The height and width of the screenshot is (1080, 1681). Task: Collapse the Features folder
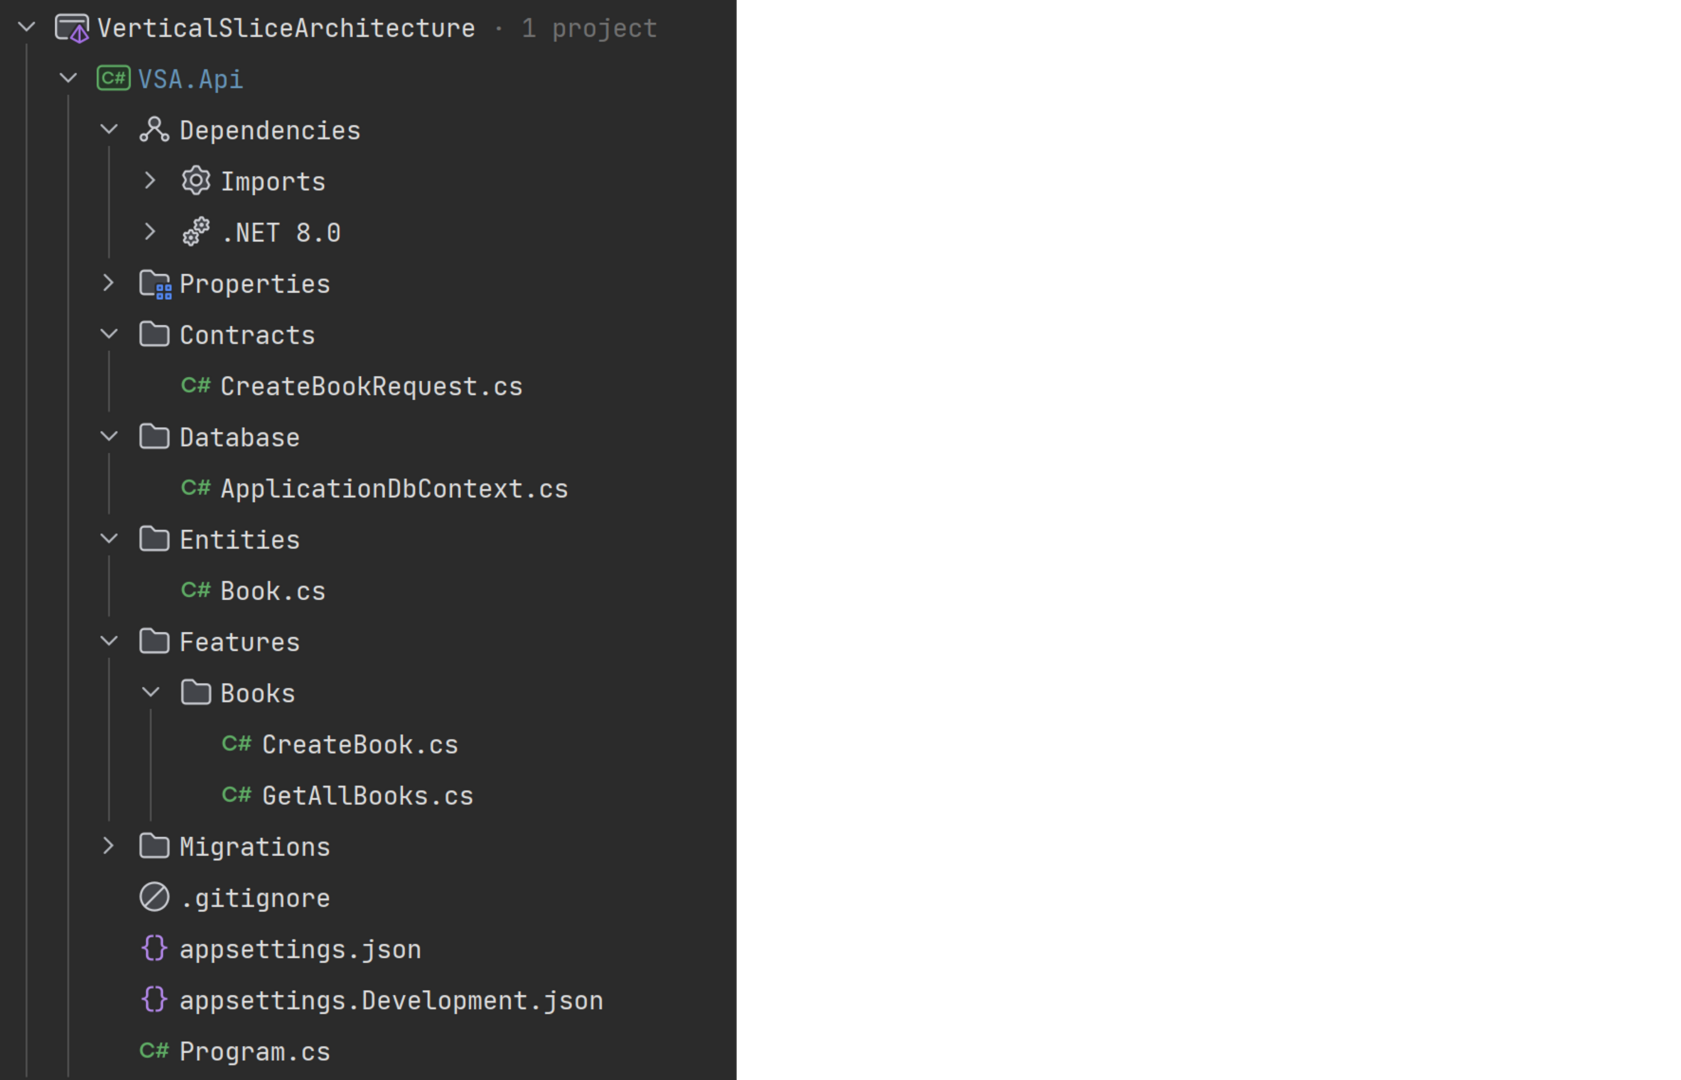click(109, 641)
